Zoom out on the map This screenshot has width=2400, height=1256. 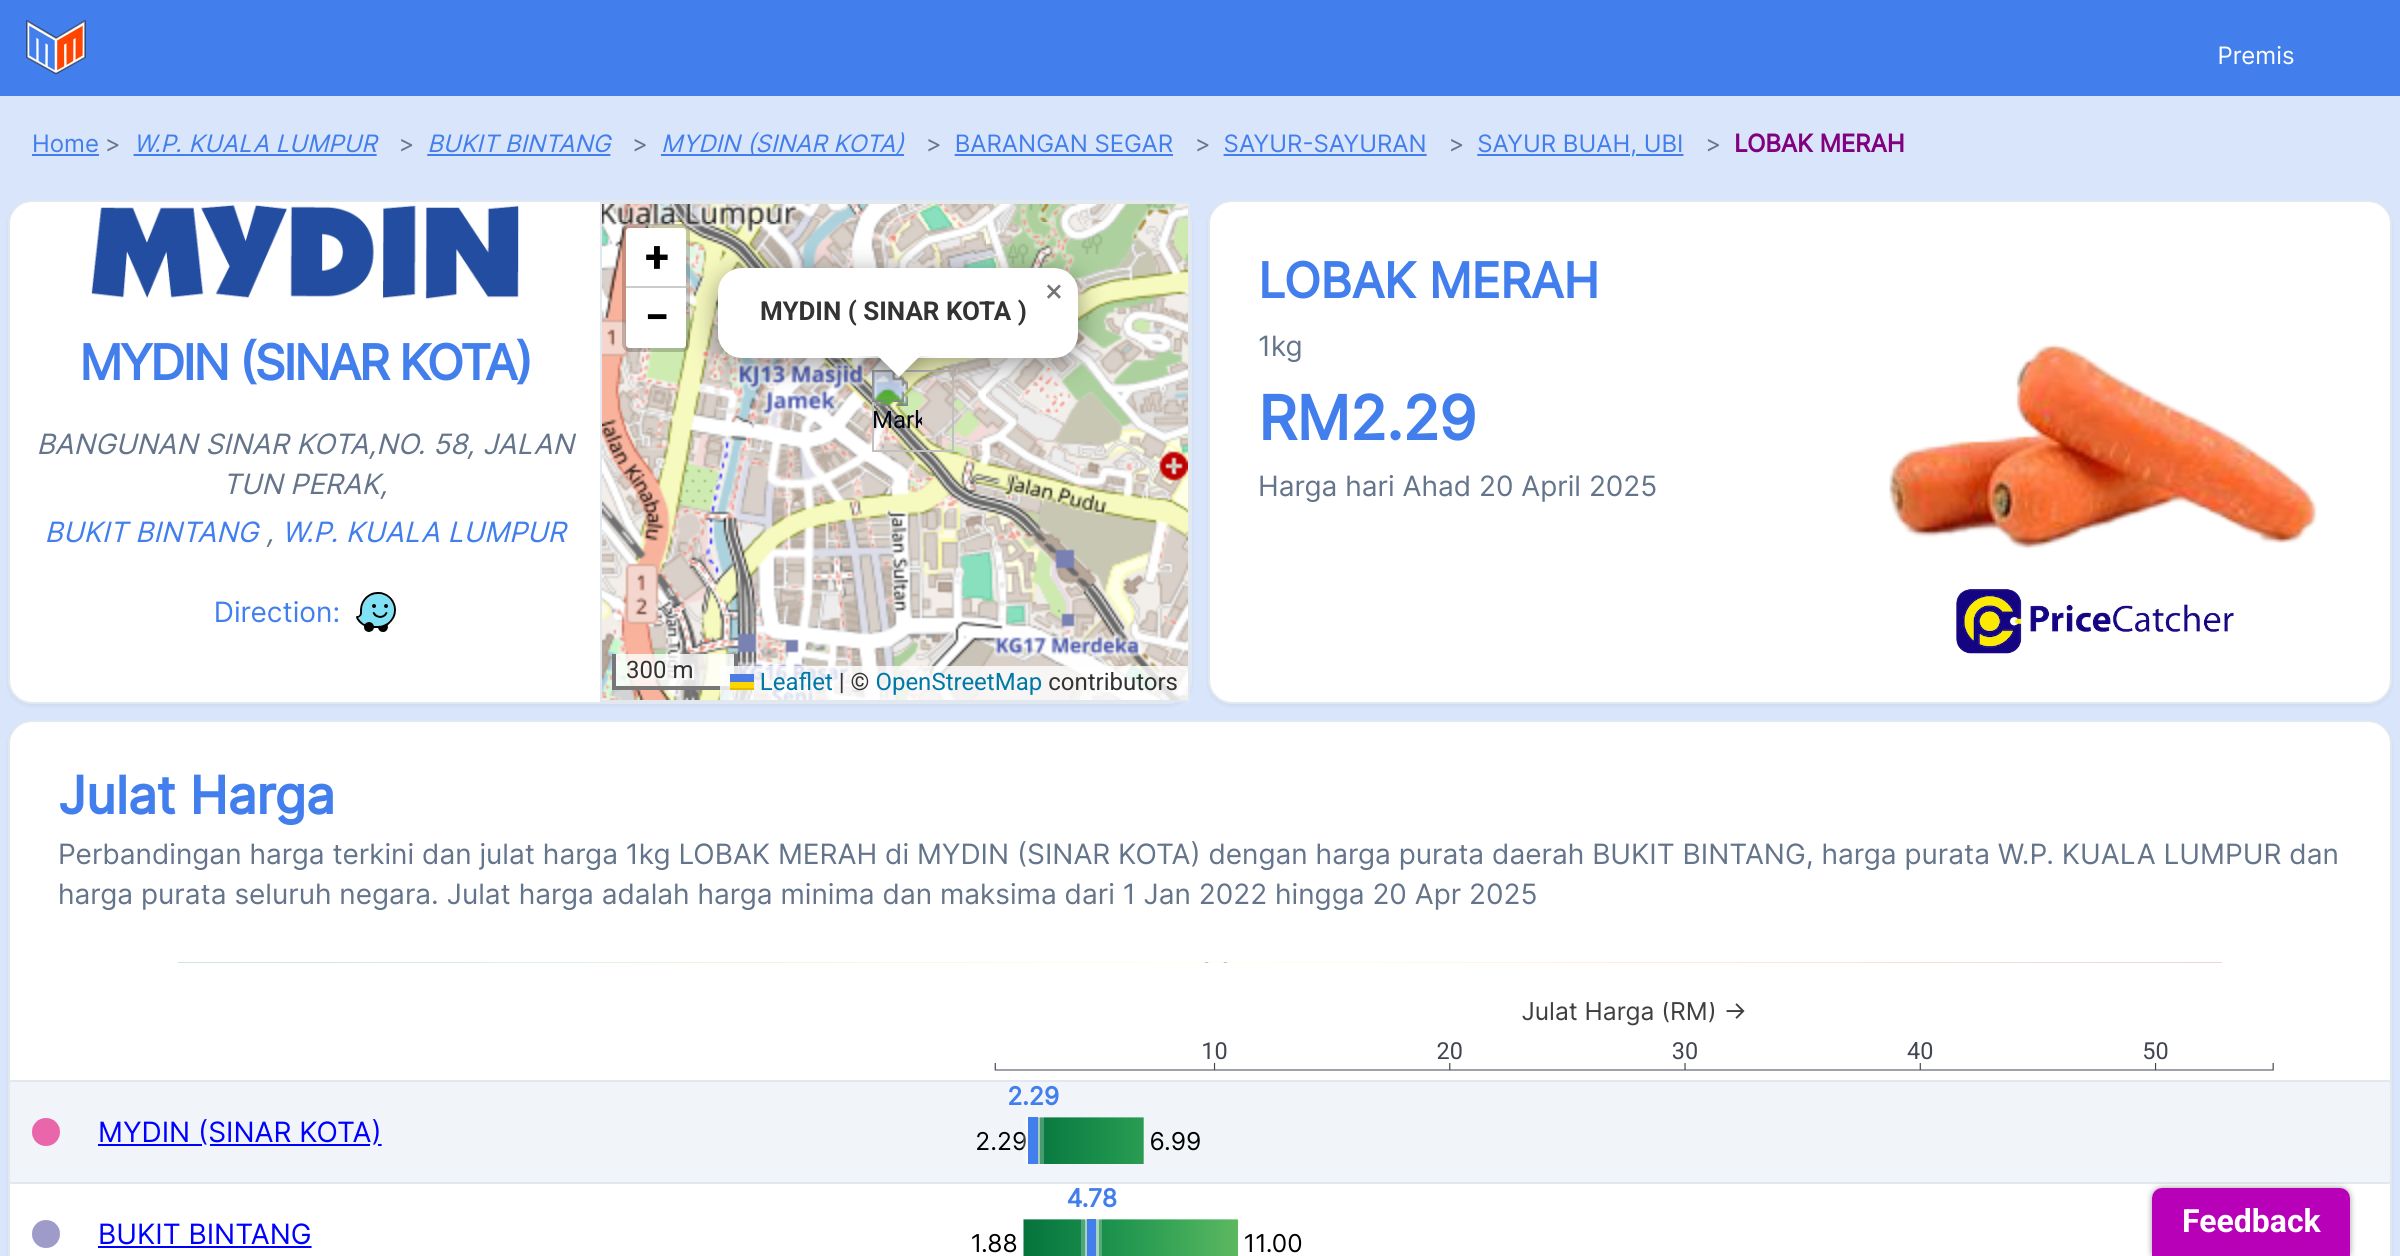pos(656,318)
